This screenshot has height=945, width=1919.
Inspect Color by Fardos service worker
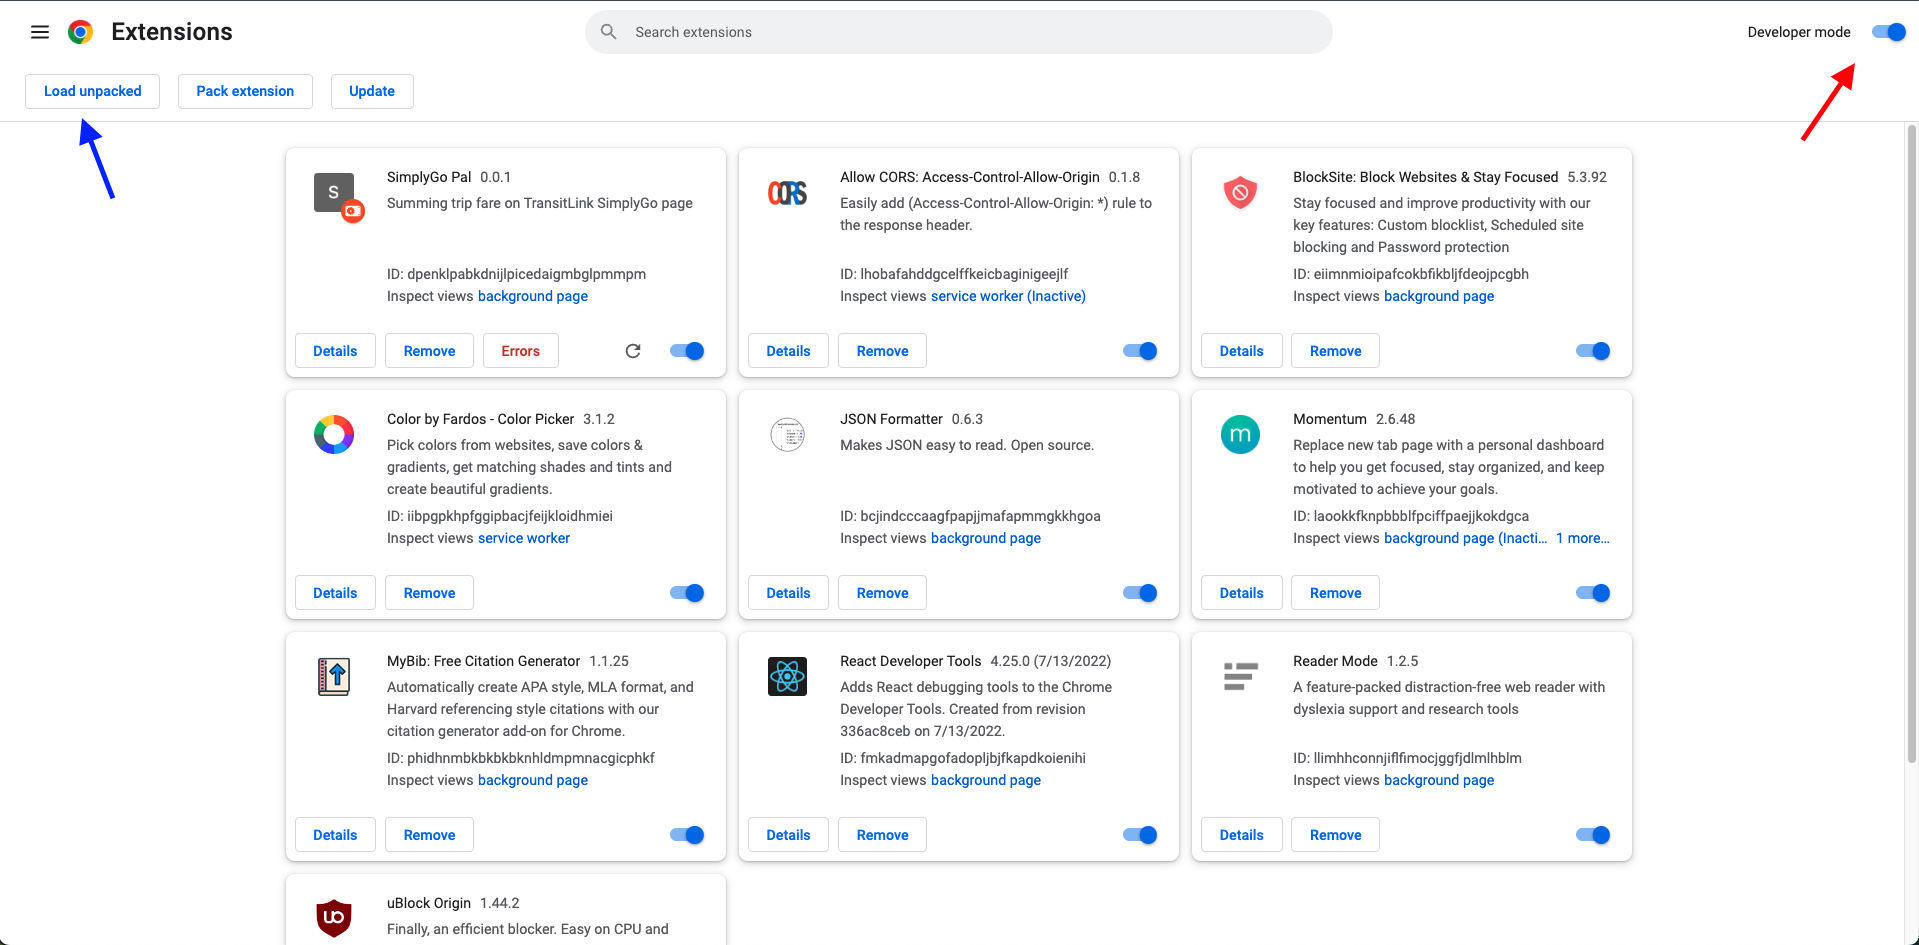click(524, 538)
